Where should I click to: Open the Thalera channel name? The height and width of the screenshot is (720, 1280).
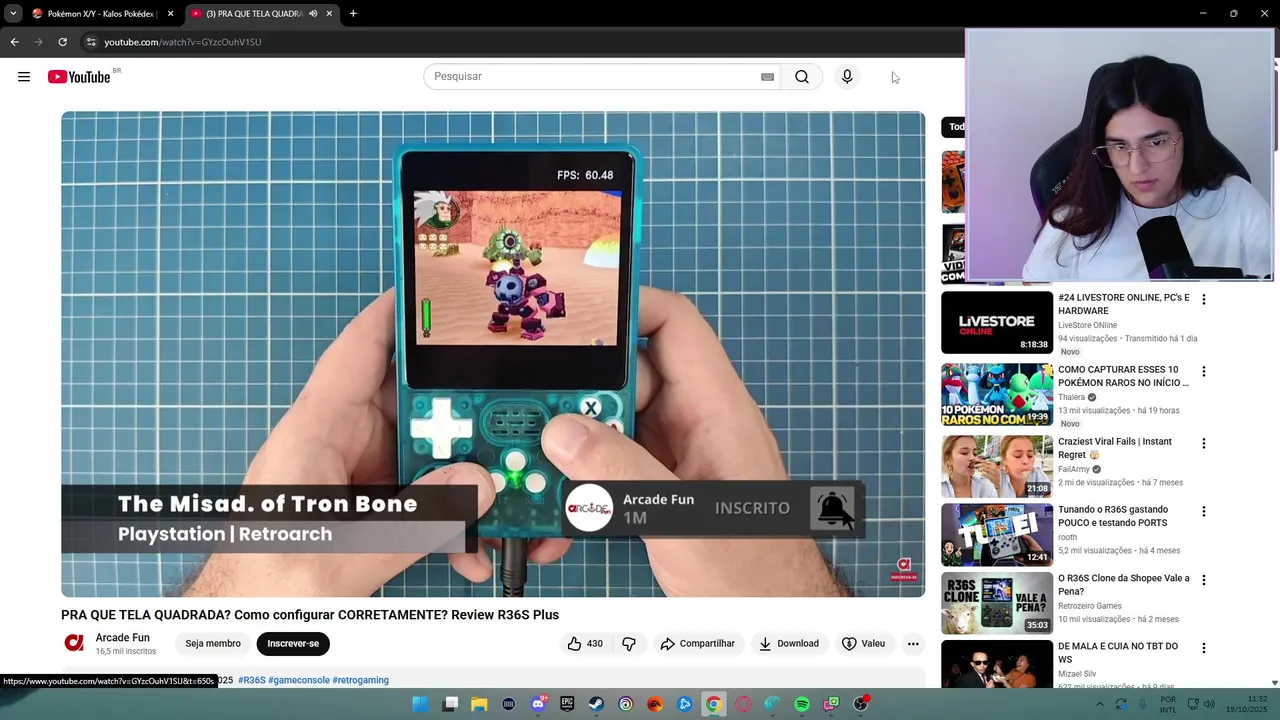point(1071,397)
